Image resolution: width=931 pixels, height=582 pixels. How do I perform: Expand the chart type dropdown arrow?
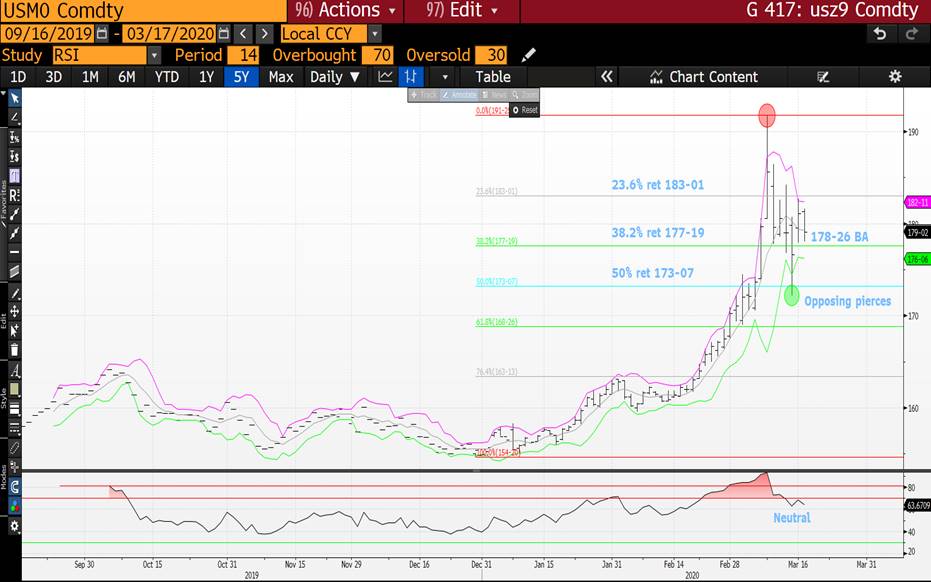444,77
